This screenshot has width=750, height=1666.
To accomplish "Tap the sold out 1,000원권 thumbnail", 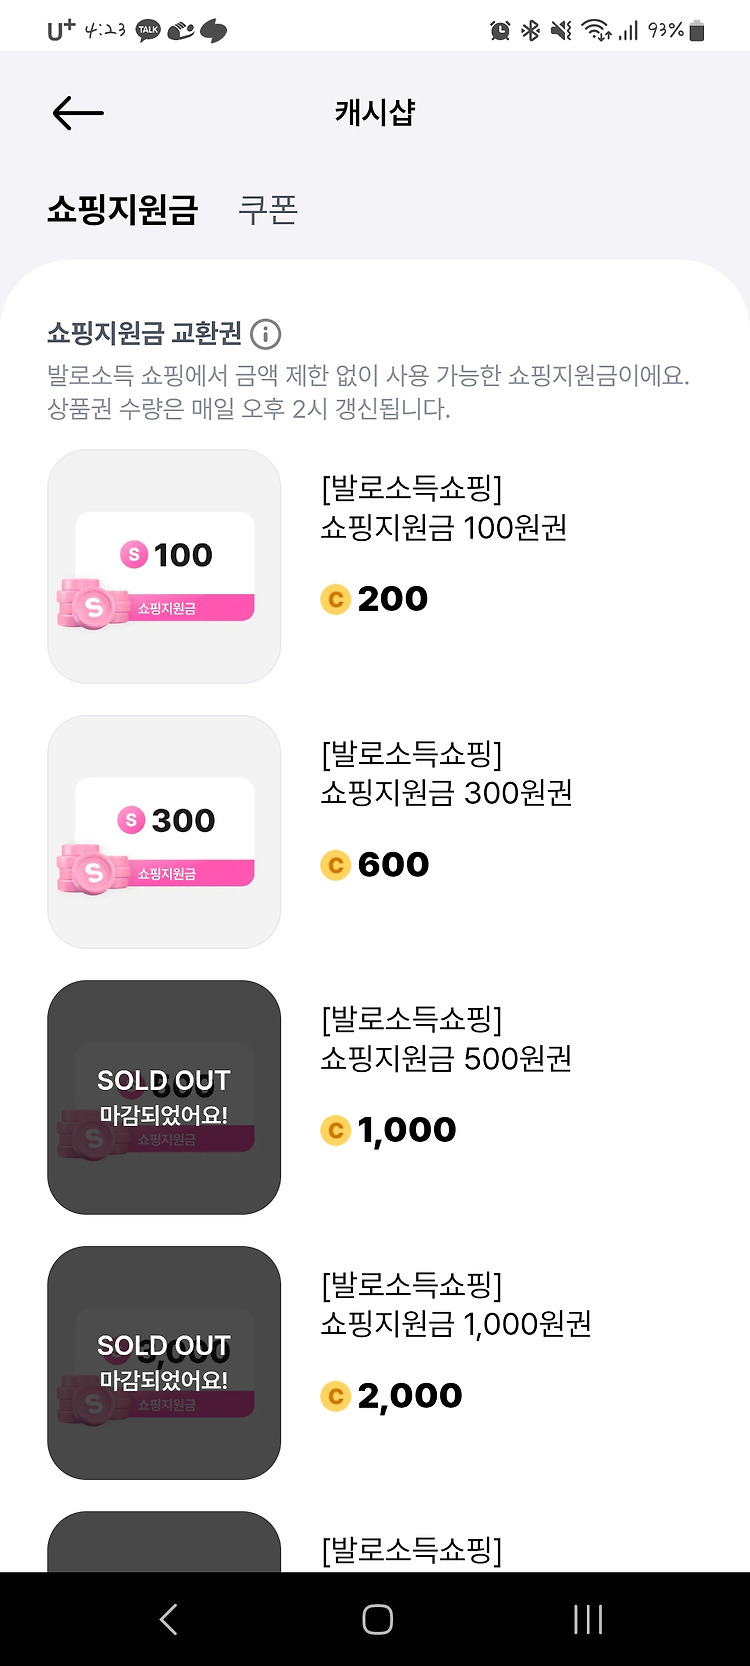I will point(164,1363).
